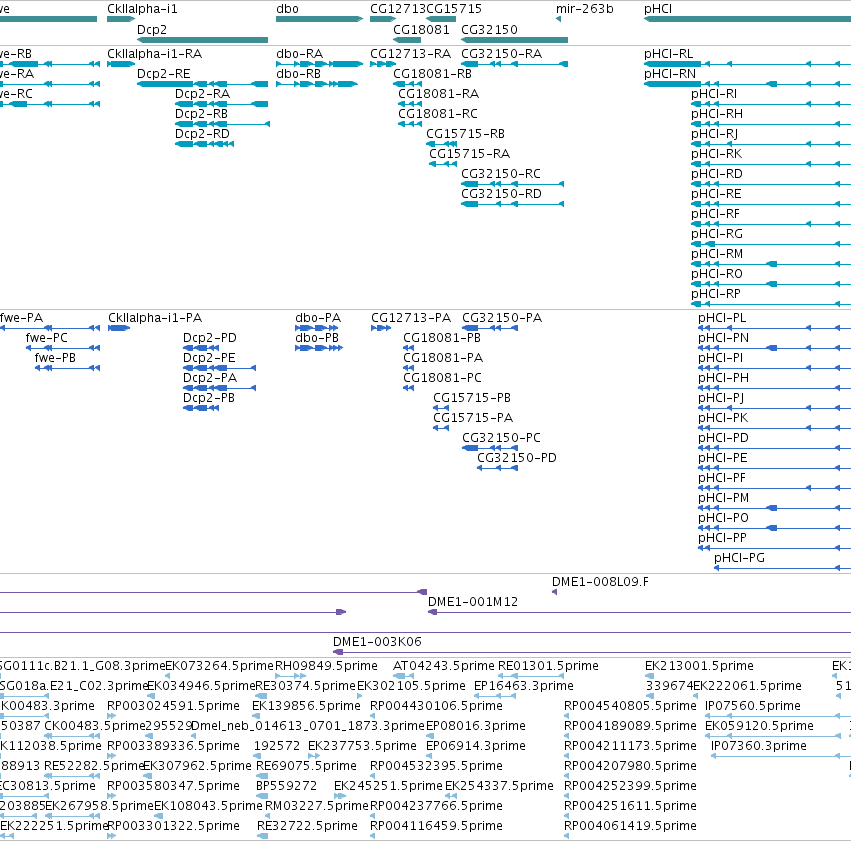The height and width of the screenshot is (841, 851).
Task: Click protein CG18081-PA label
Action: pos(443,358)
